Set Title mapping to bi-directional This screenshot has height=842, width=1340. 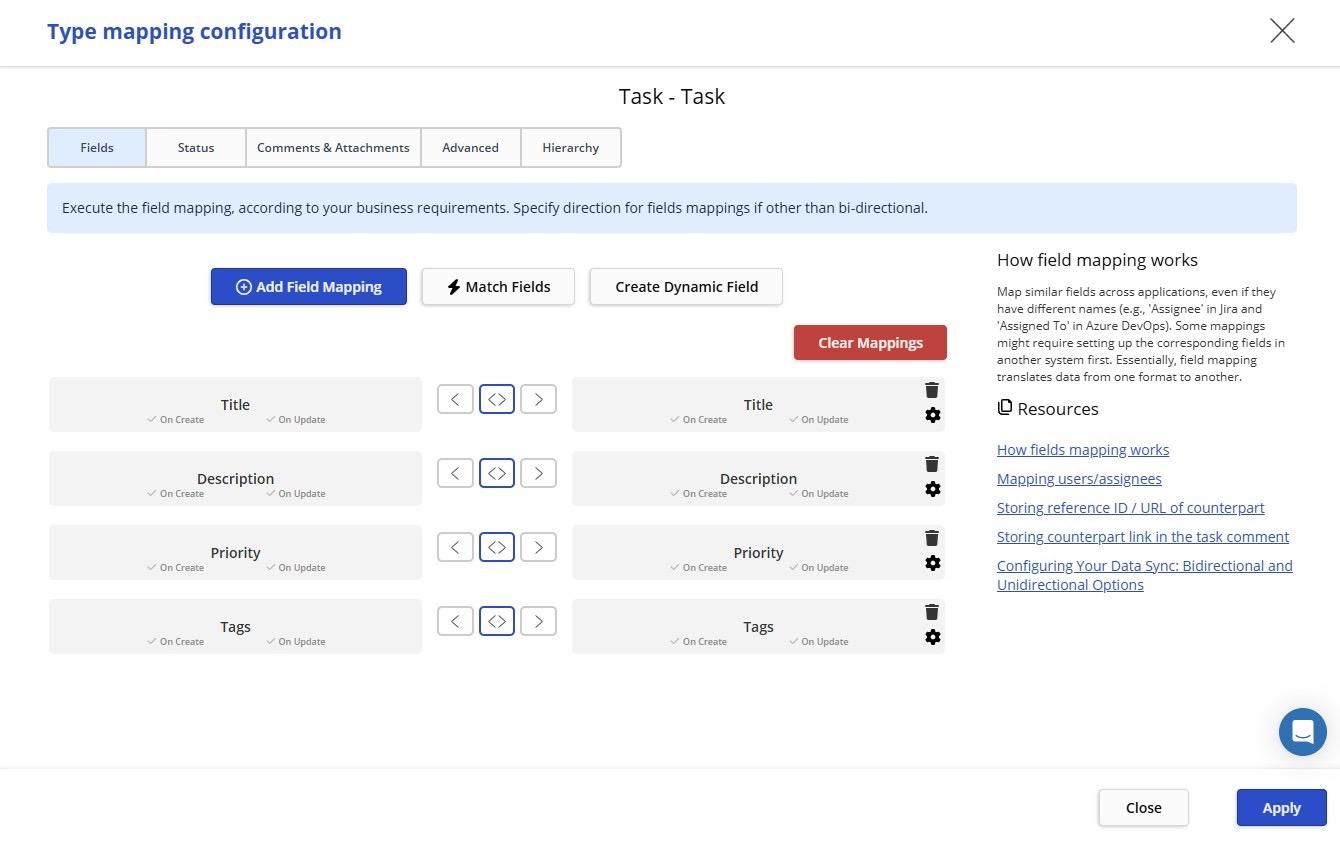coord(497,399)
